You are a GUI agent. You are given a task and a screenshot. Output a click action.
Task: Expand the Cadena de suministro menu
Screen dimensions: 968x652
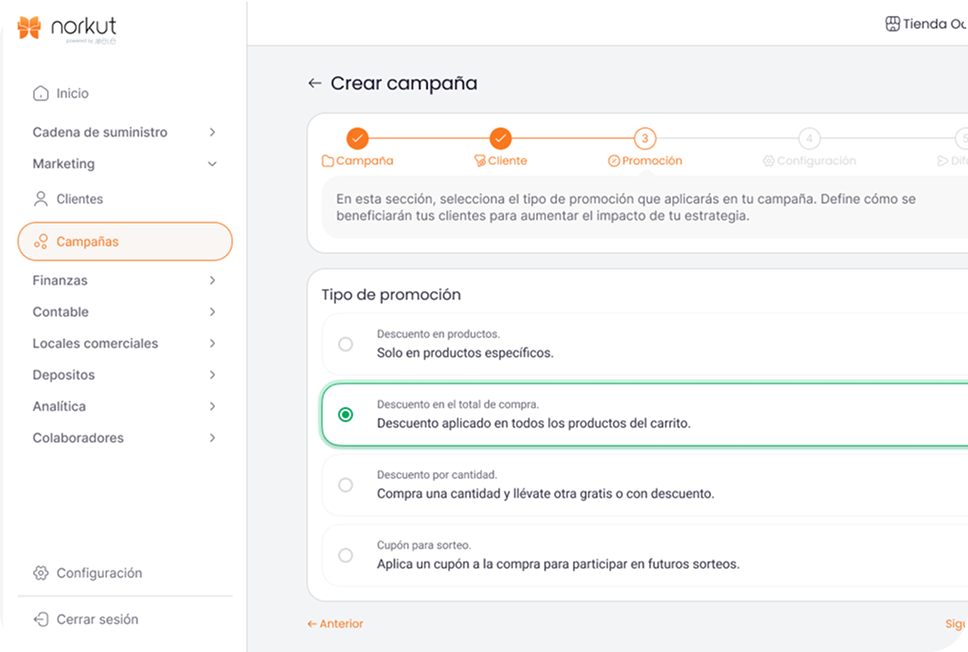[x=211, y=132]
